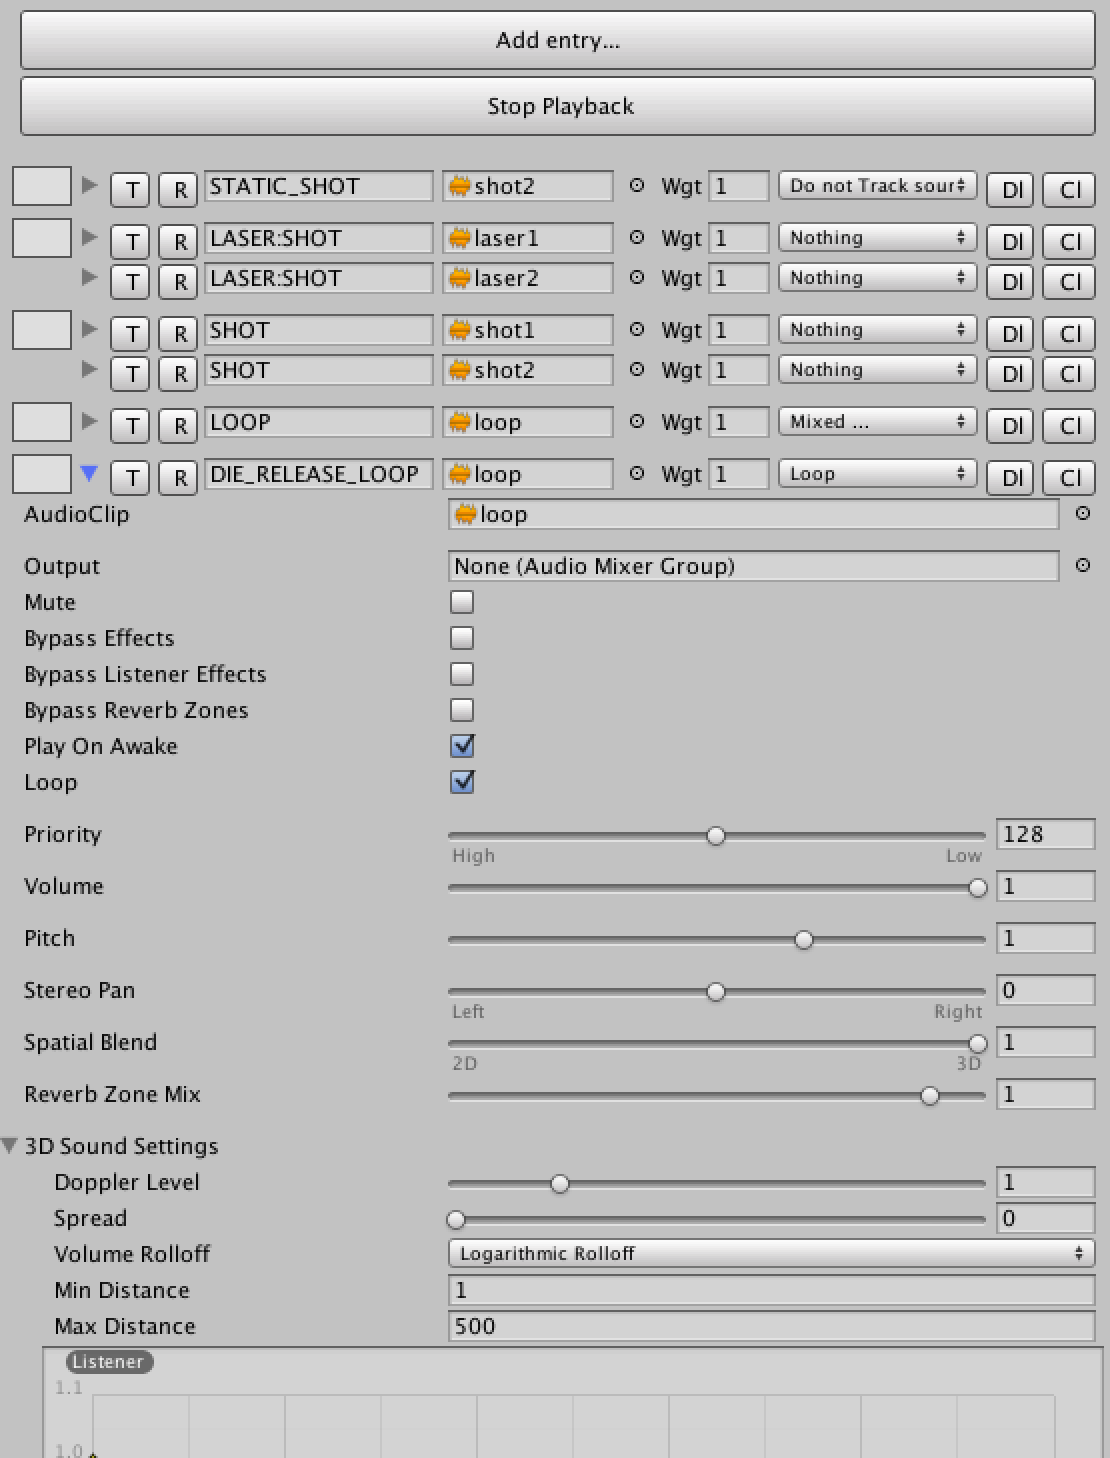Open object picker for Output mixer group
The height and width of the screenshot is (1458, 1110).
tap(1082, 566)
